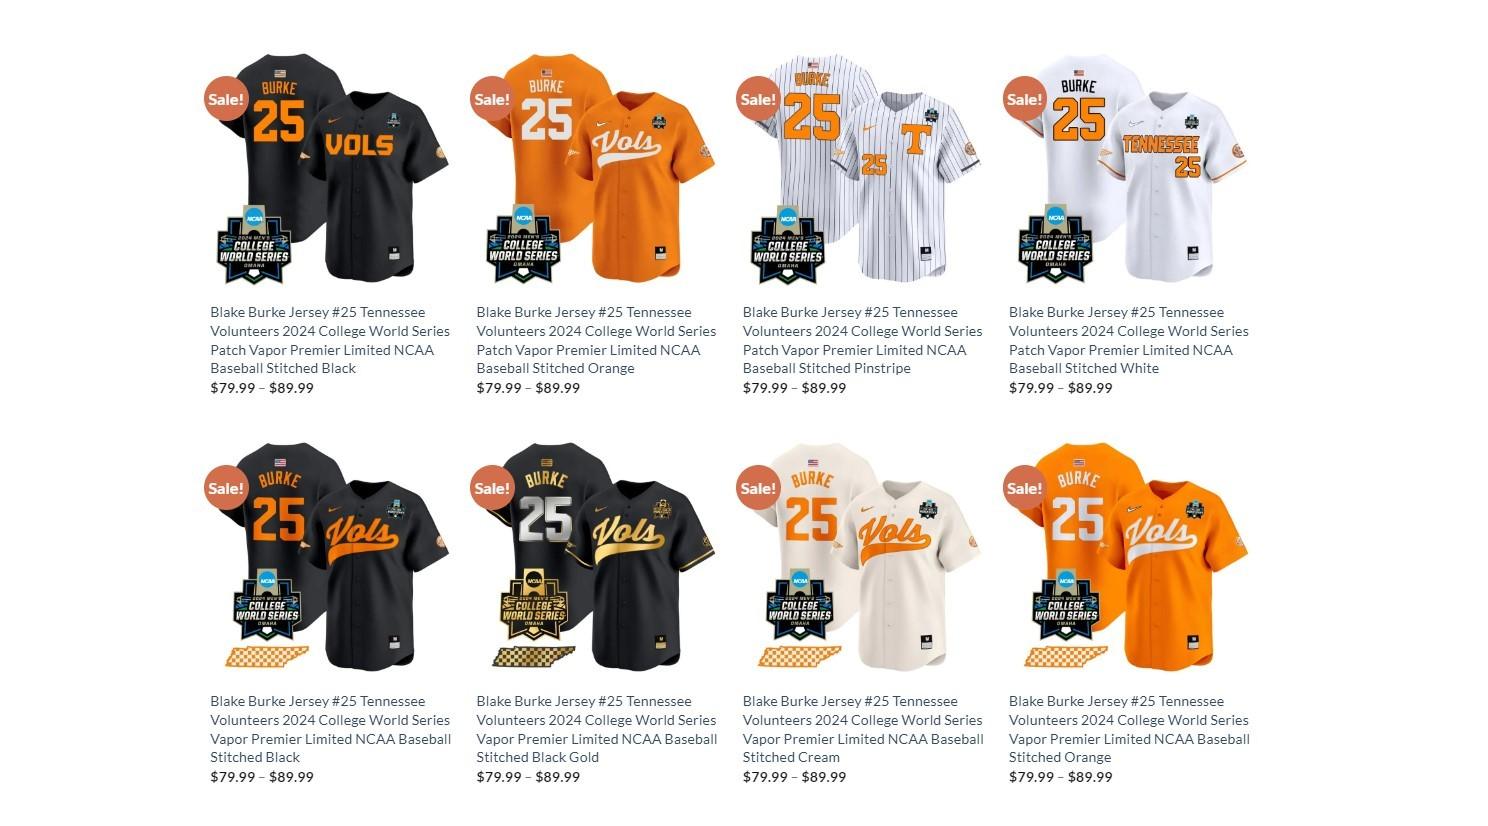
Task: Open Patch Vapor Premier Stitched Black title link
Action: point(330,340)
